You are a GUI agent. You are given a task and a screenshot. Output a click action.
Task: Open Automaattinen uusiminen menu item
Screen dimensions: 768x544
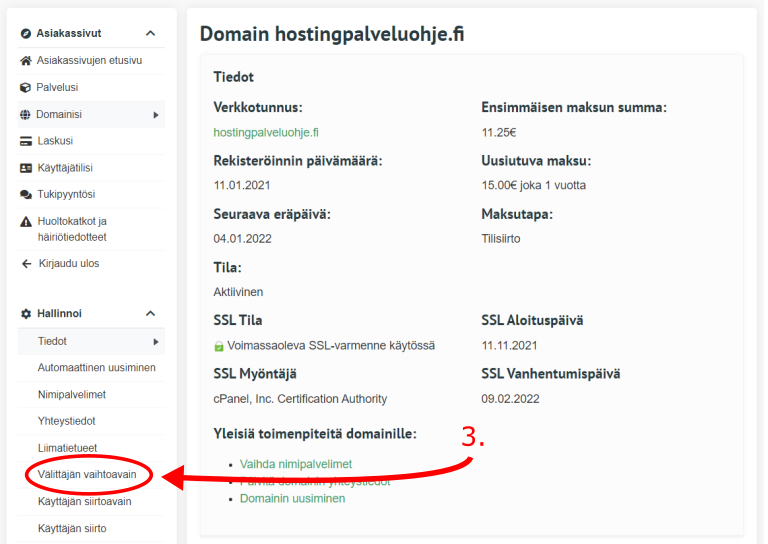pyautogui.click(x=96, y=368)
